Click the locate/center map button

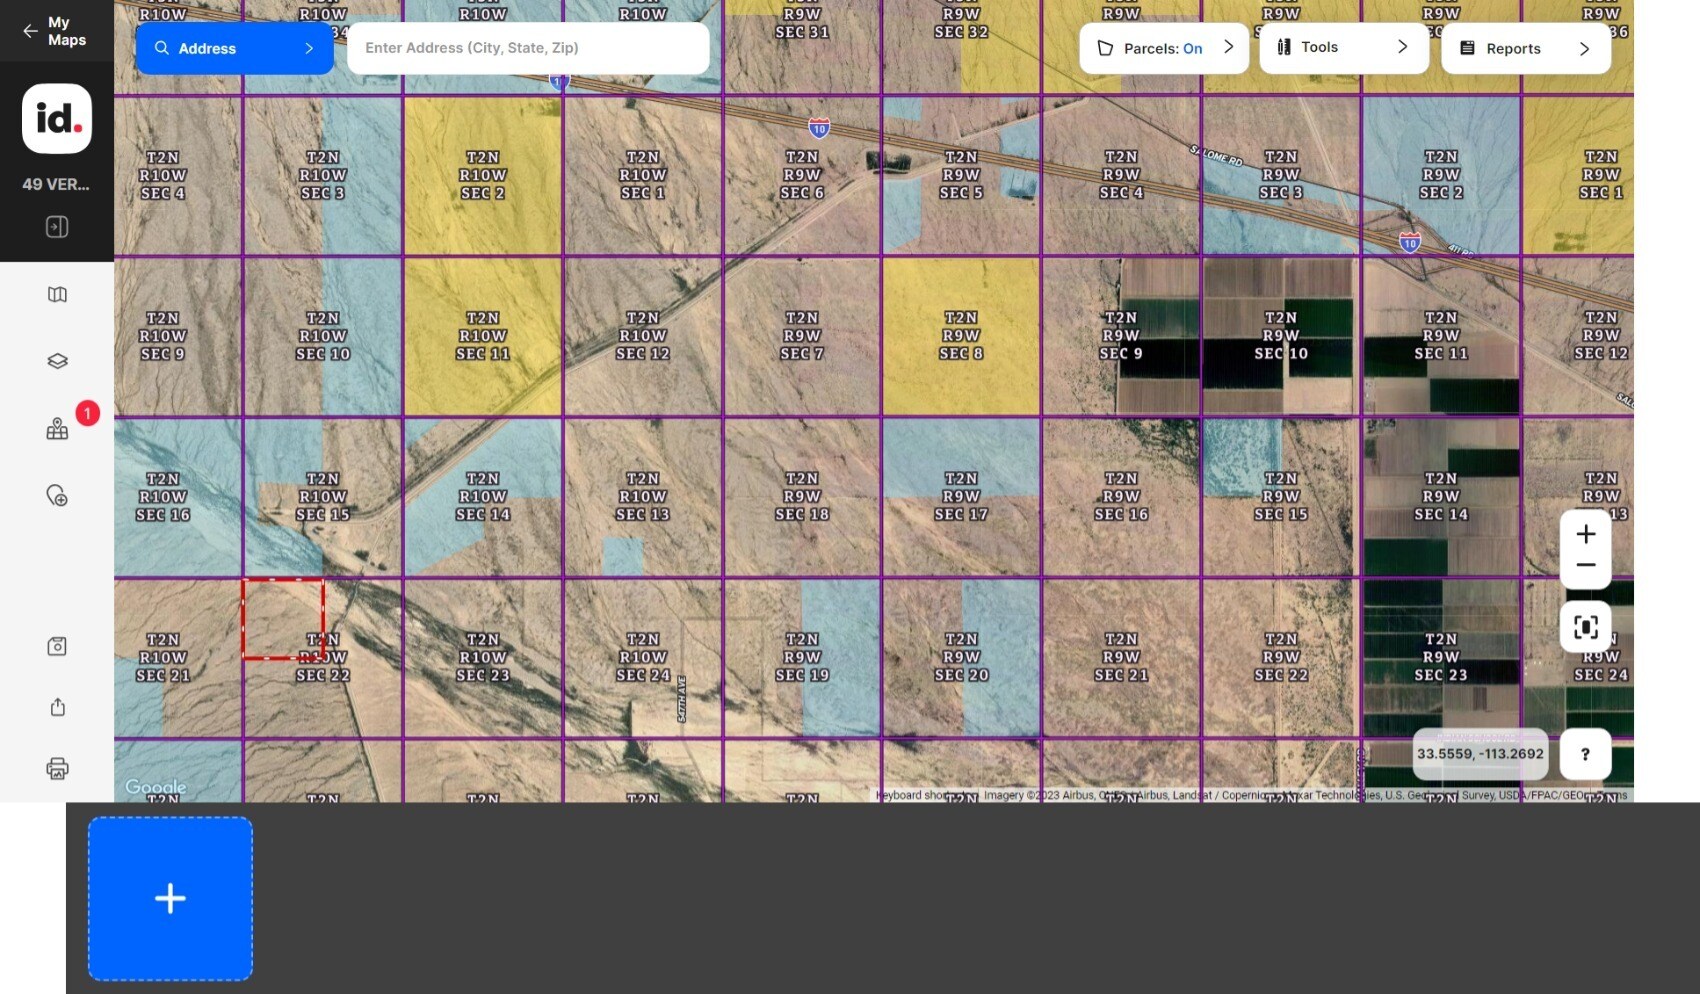click(1585, 627)
